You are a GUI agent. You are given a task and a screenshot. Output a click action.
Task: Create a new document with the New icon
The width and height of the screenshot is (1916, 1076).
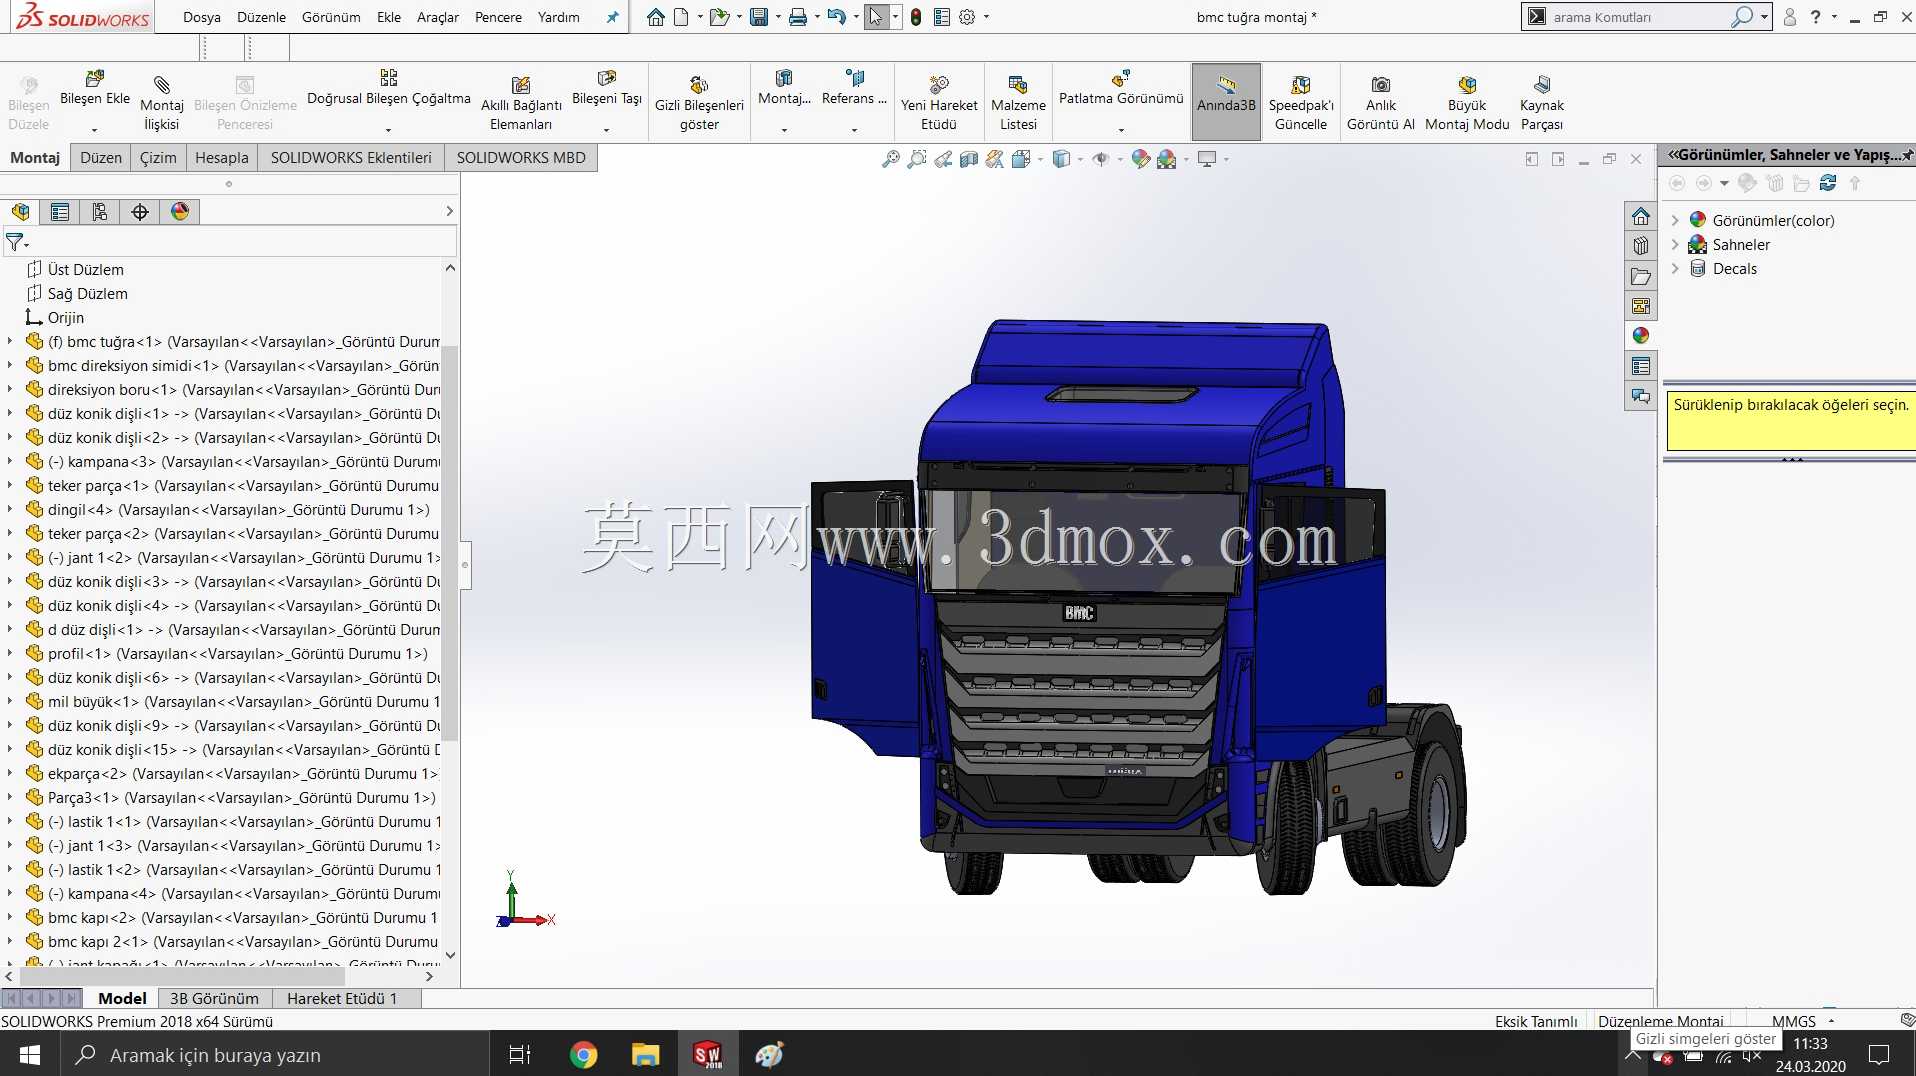(x=681, y=17)
